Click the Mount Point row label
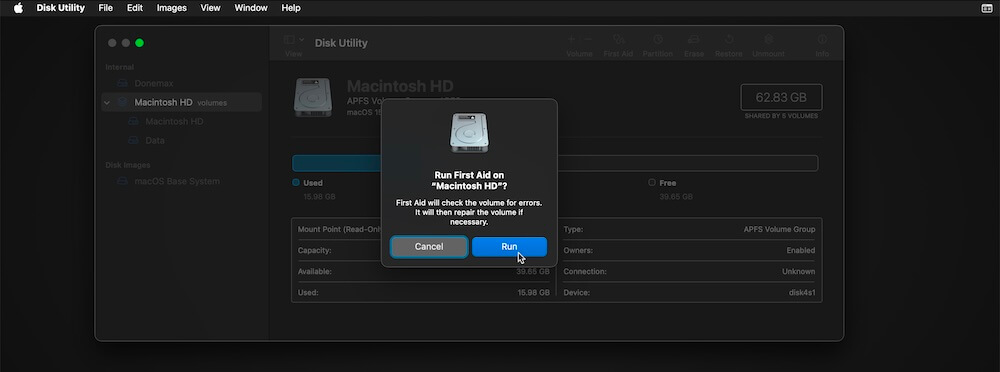 point(339,229)
